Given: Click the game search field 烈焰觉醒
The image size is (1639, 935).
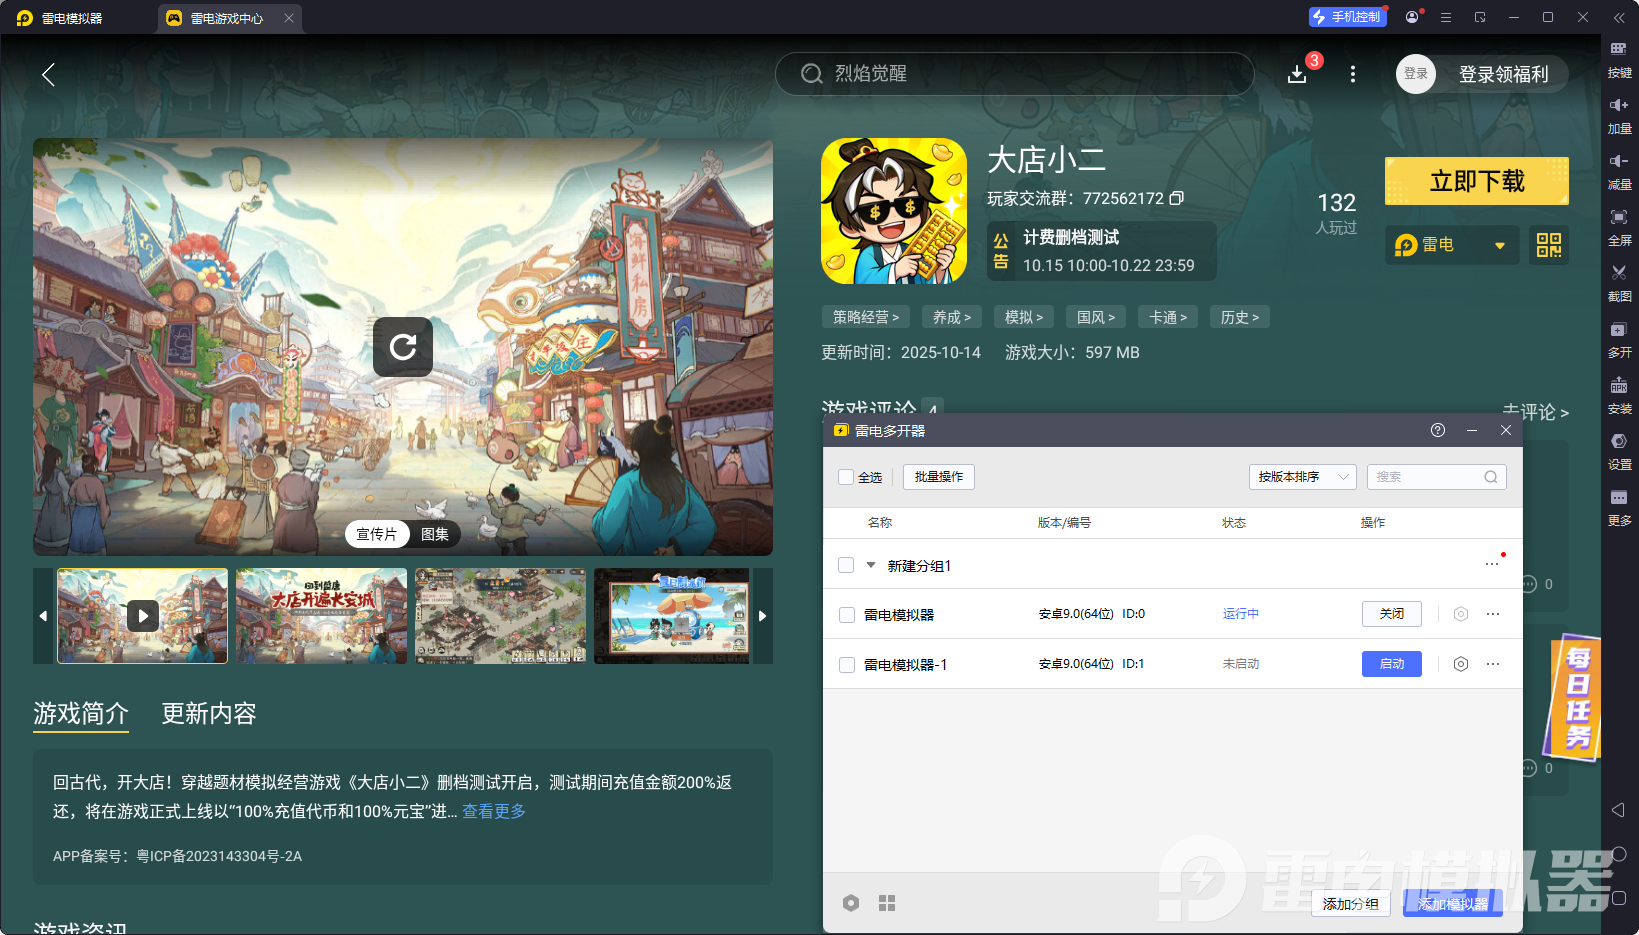Looking at the screenshot, I should pos(1015,74).
